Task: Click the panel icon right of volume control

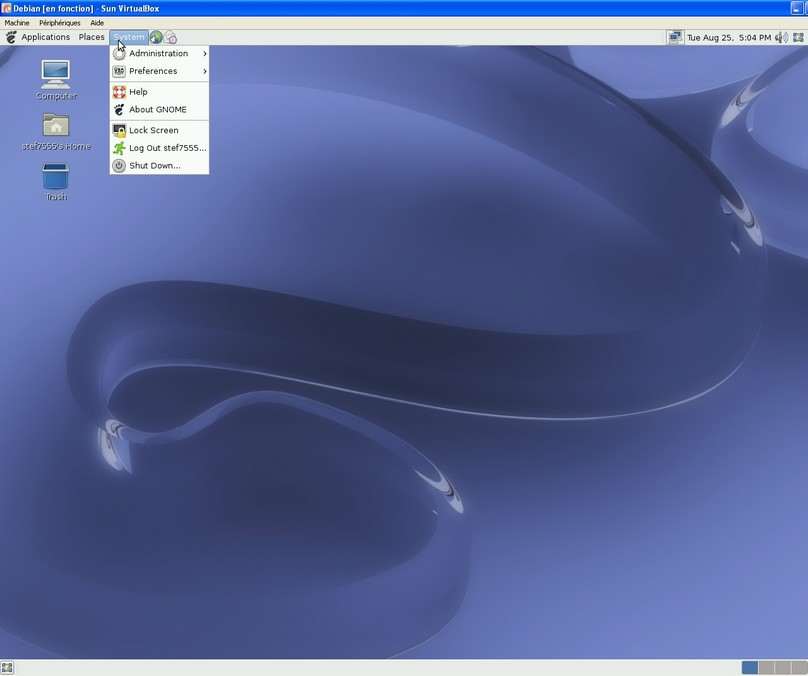Action: click(x=798, y=37)
